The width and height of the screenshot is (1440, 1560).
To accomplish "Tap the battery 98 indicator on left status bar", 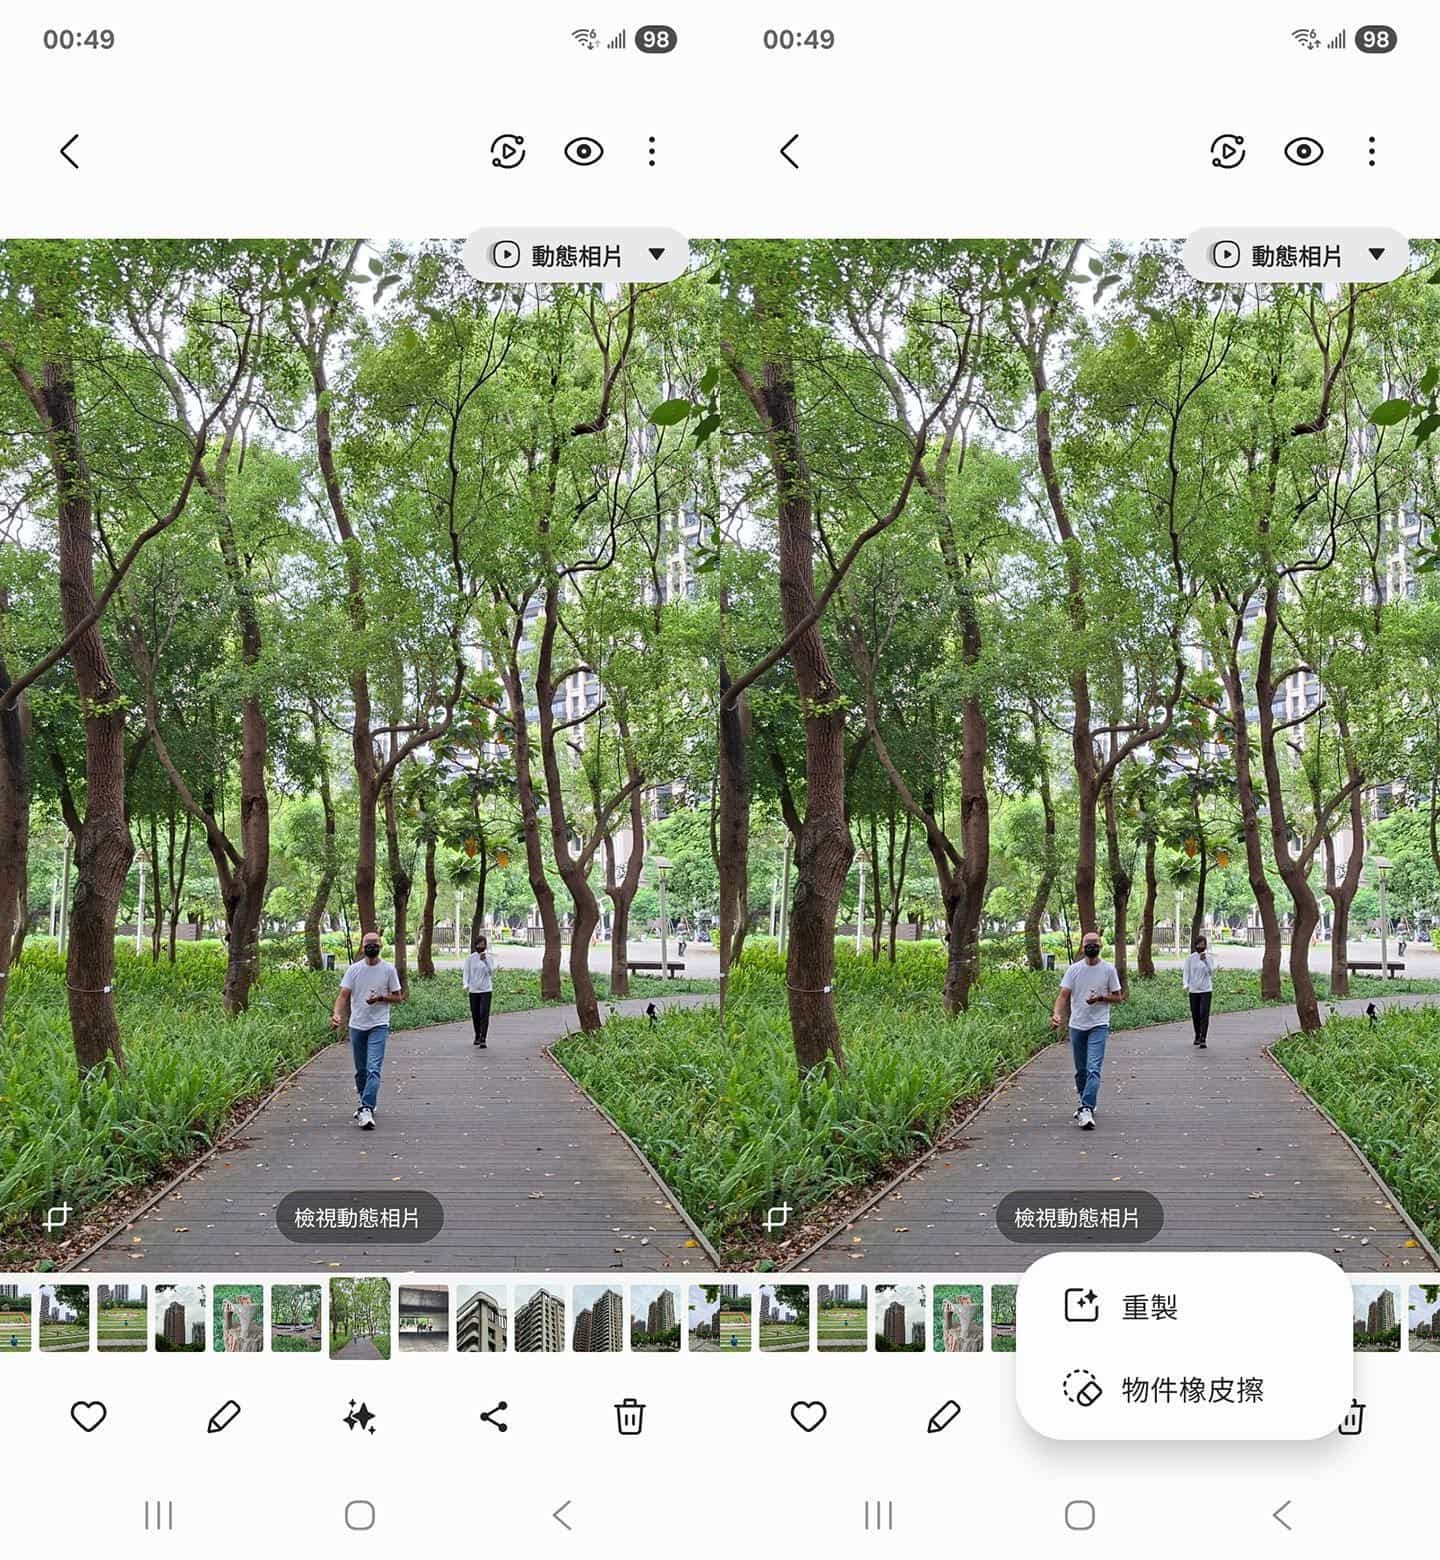I will click(x=656, y=39).
